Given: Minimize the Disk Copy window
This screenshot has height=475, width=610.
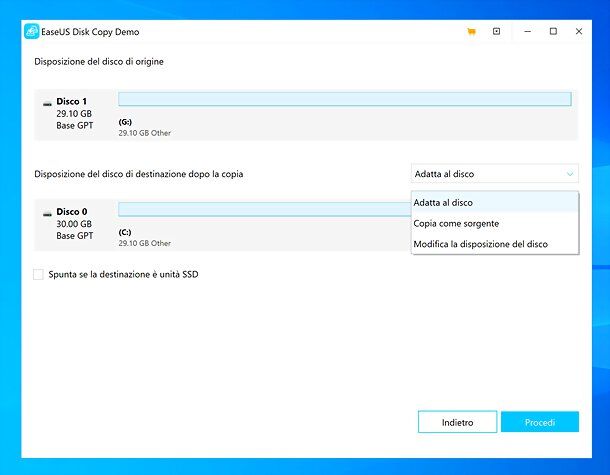Looking at the screenshot, I should pyautogui.click(x=528, y=31).
